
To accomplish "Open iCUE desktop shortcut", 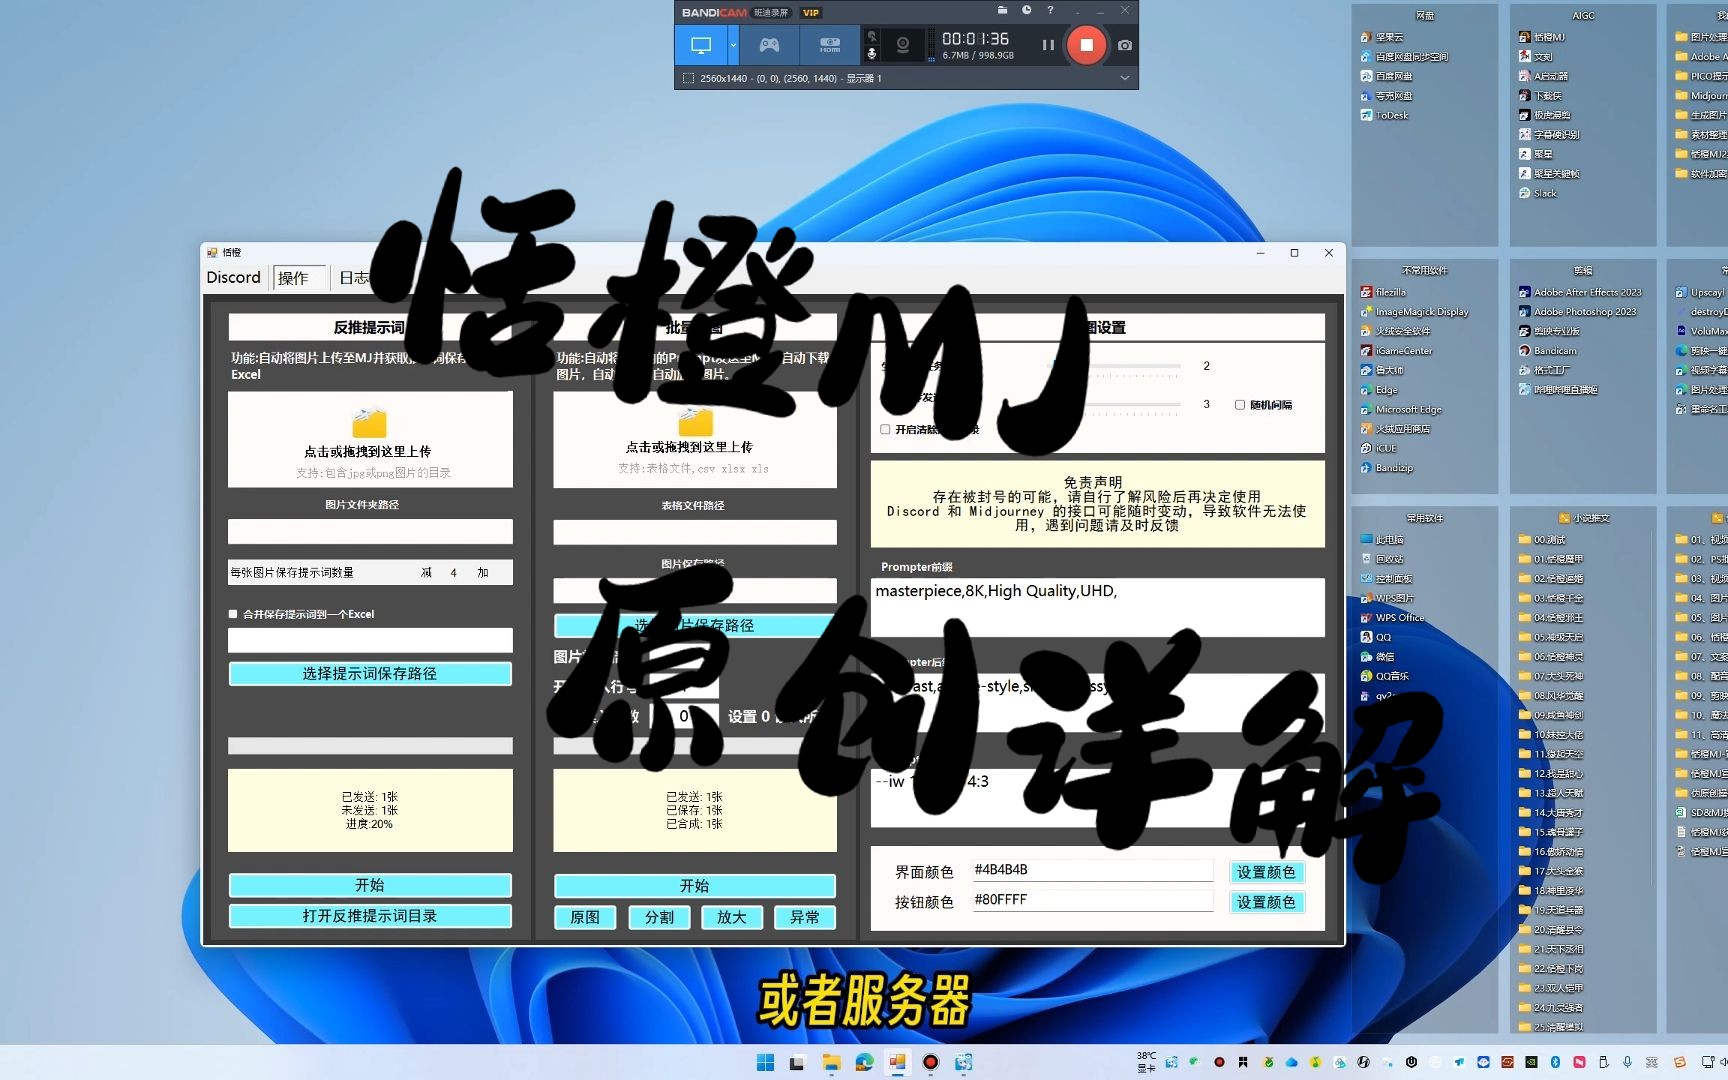I will [x=1379, y=448].
